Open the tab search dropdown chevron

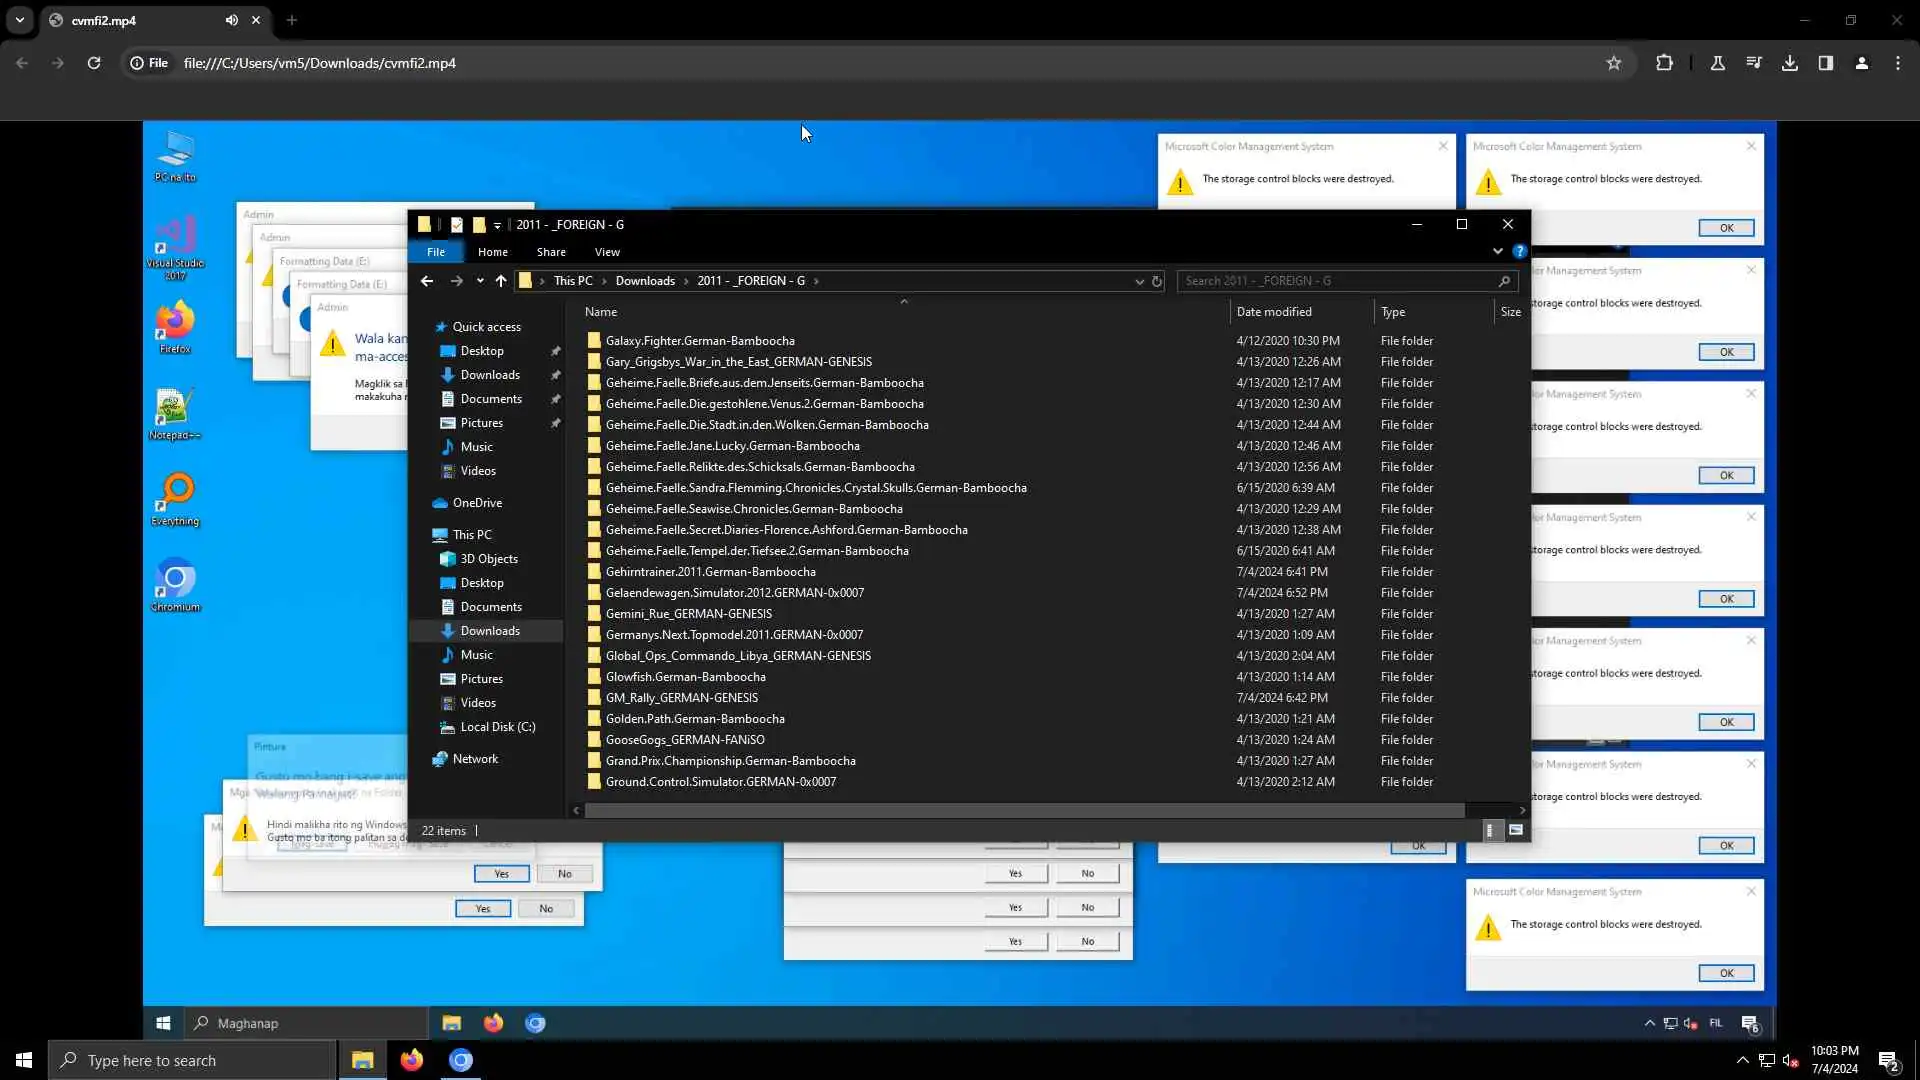[19, 20]
